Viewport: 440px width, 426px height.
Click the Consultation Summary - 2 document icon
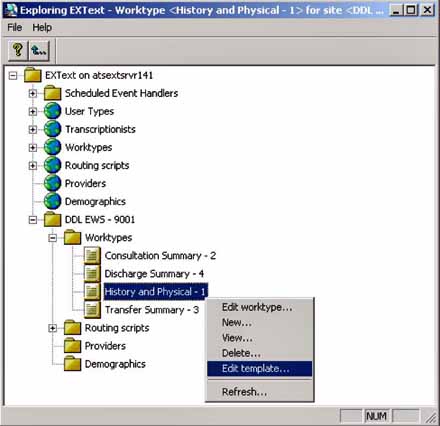(x=92, y=255)
